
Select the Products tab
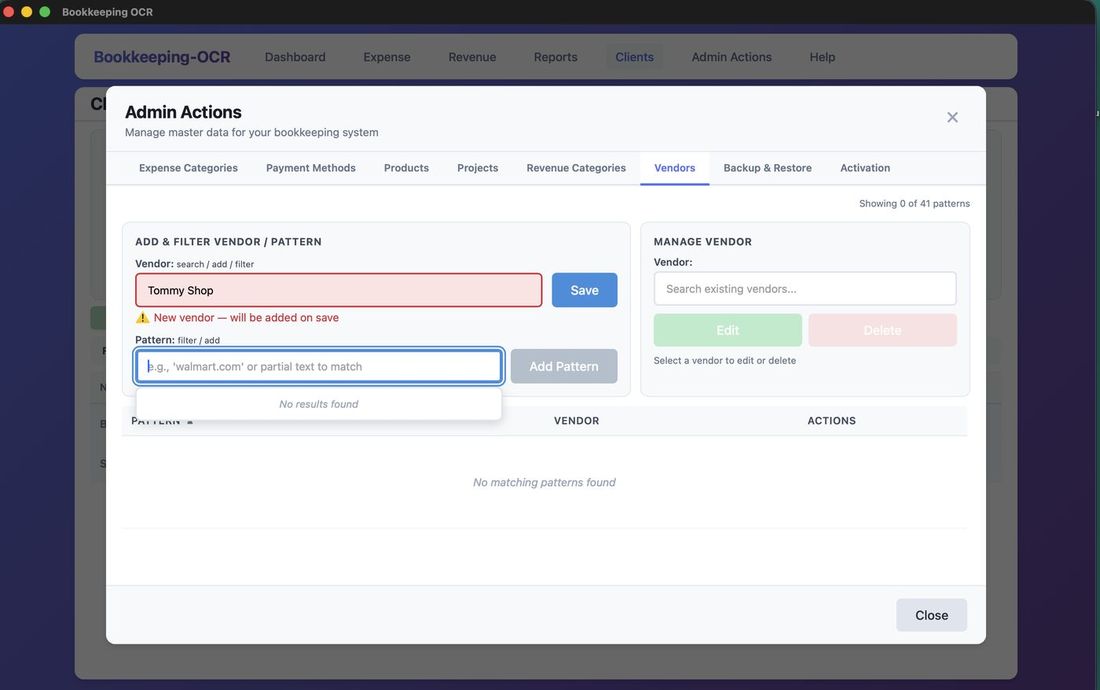tap(406, 168)
